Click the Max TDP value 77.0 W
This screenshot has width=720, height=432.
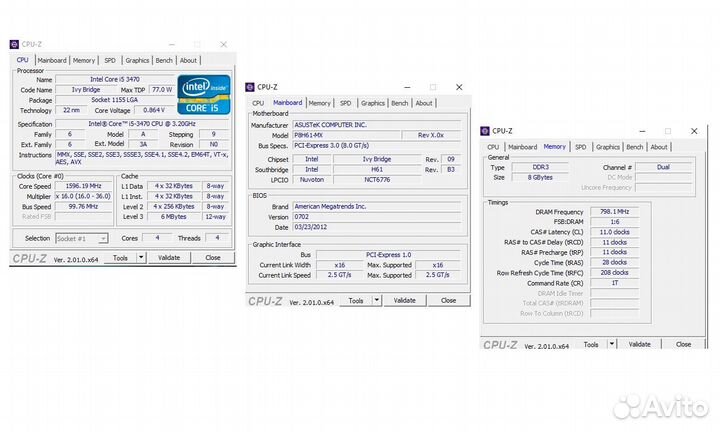point(162,90)
